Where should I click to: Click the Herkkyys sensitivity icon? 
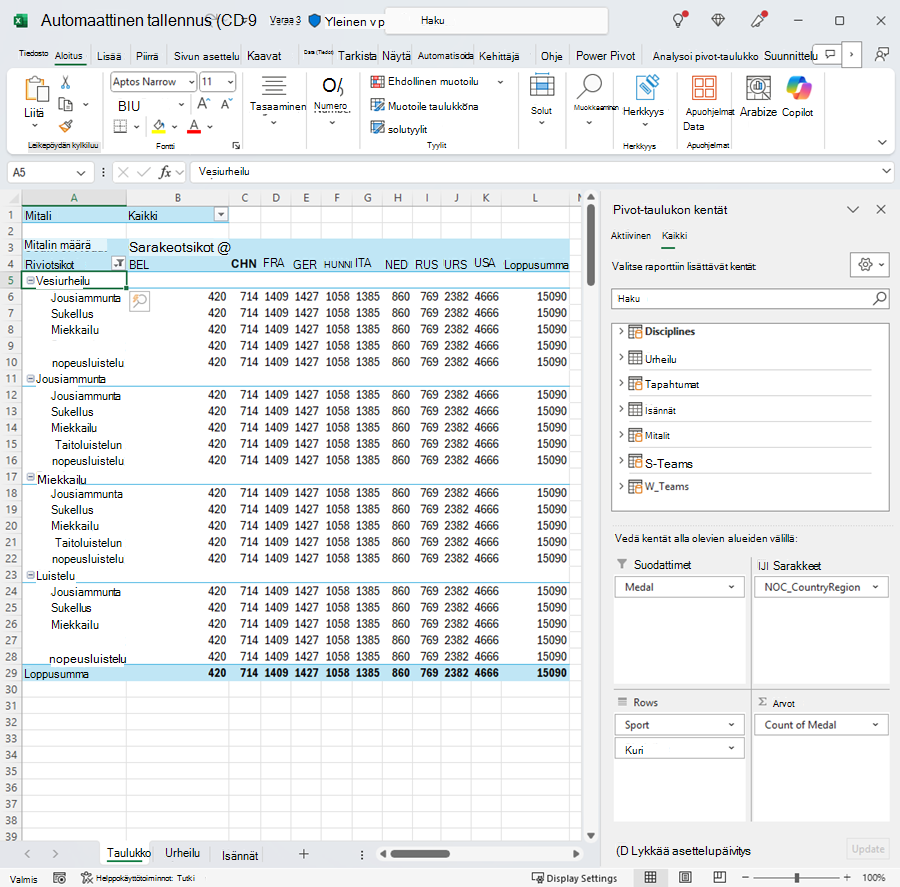[647, 88]
